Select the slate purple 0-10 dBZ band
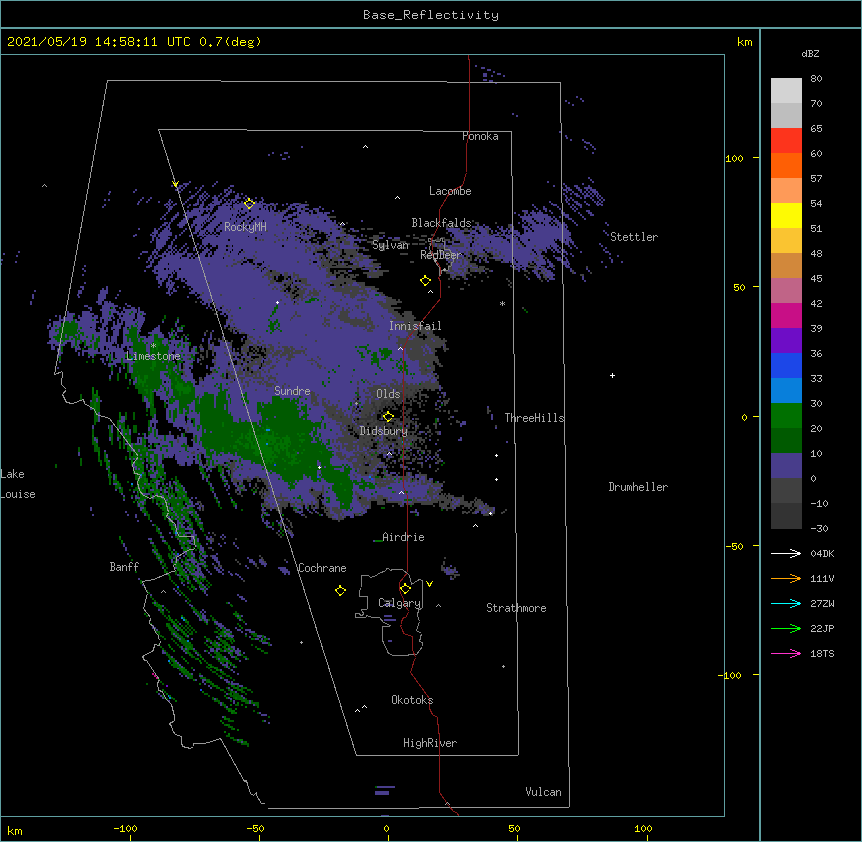Image resolution: width=862 pixels, height=842 pixels. (x=786, y=466)
